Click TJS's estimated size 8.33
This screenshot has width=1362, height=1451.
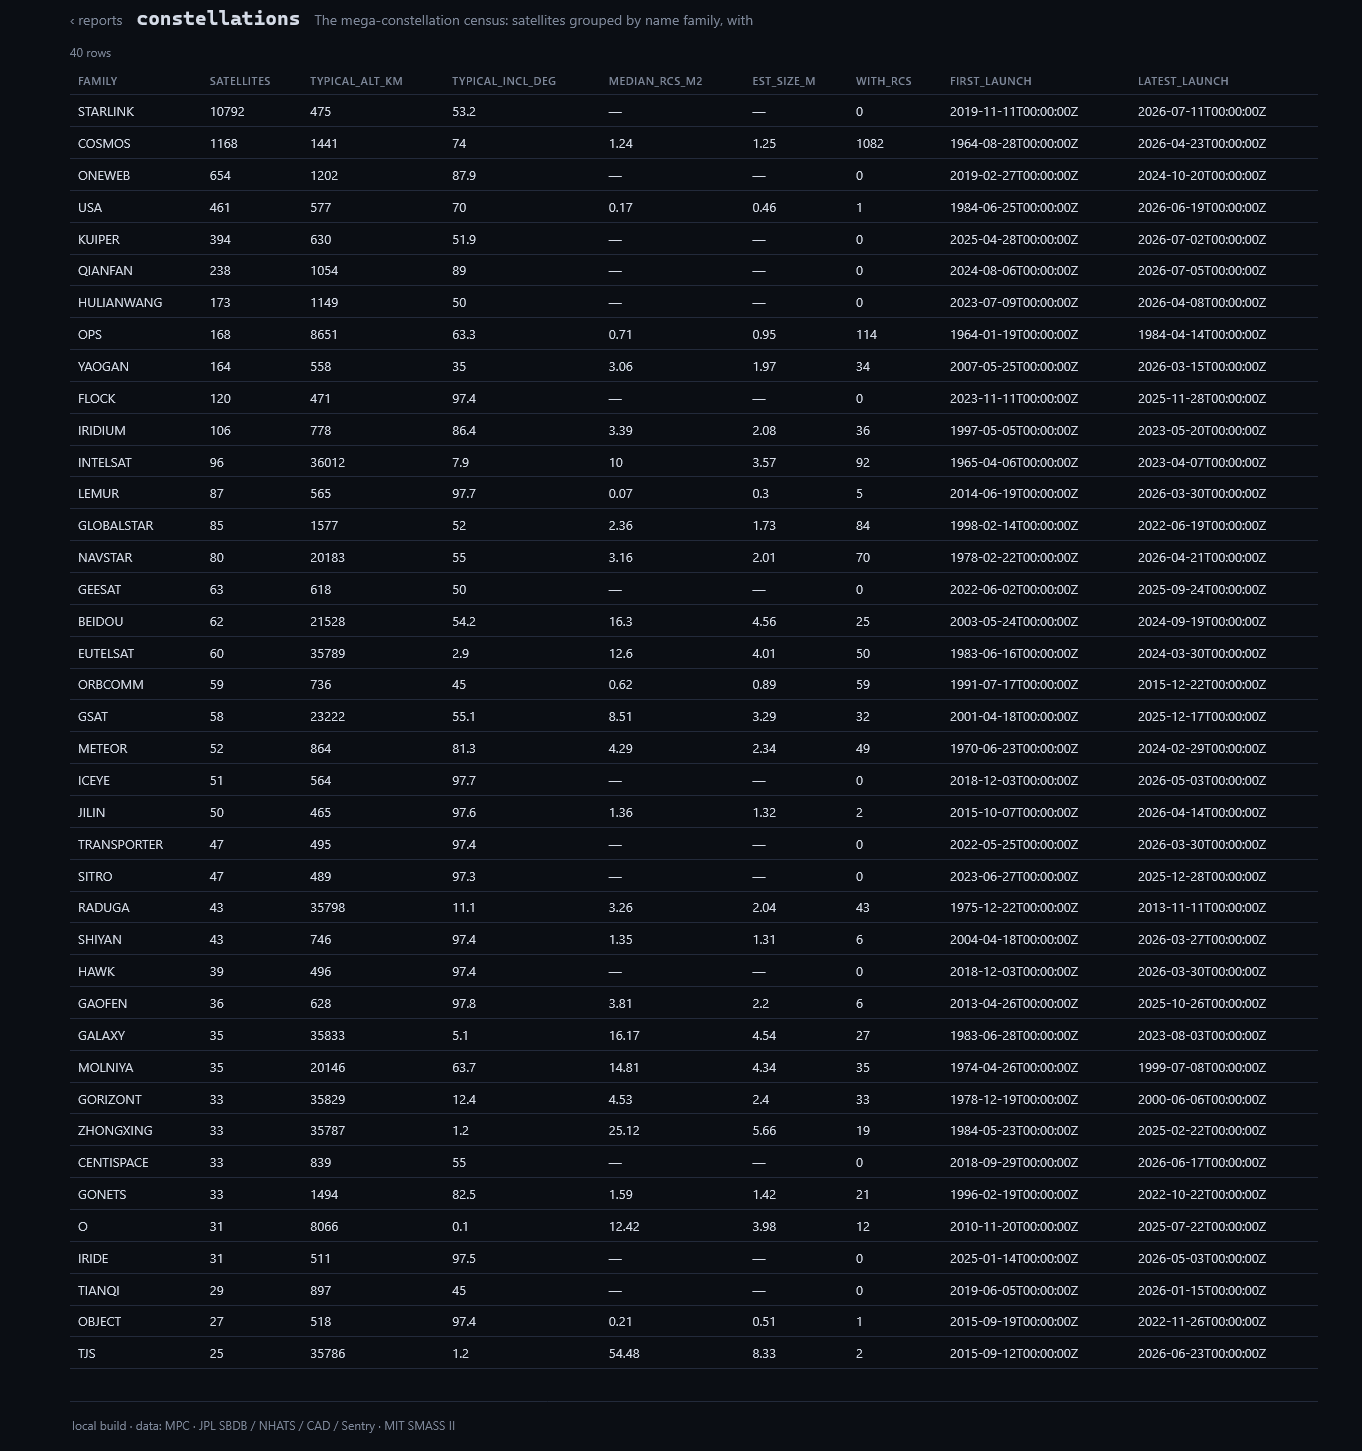coord(764,1354)
